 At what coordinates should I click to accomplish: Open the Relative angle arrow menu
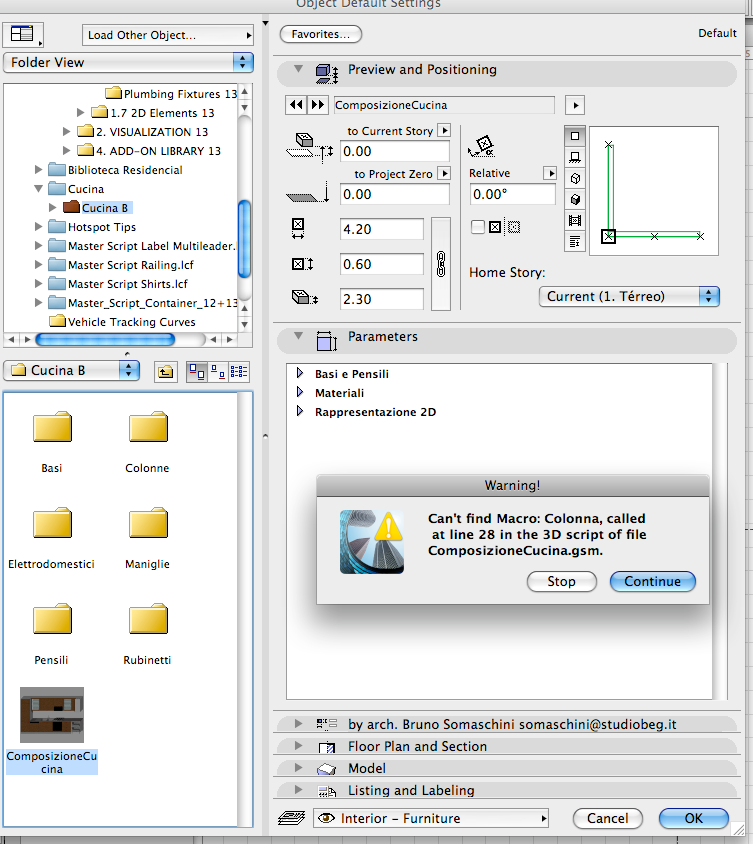click(x=550, y=173)
